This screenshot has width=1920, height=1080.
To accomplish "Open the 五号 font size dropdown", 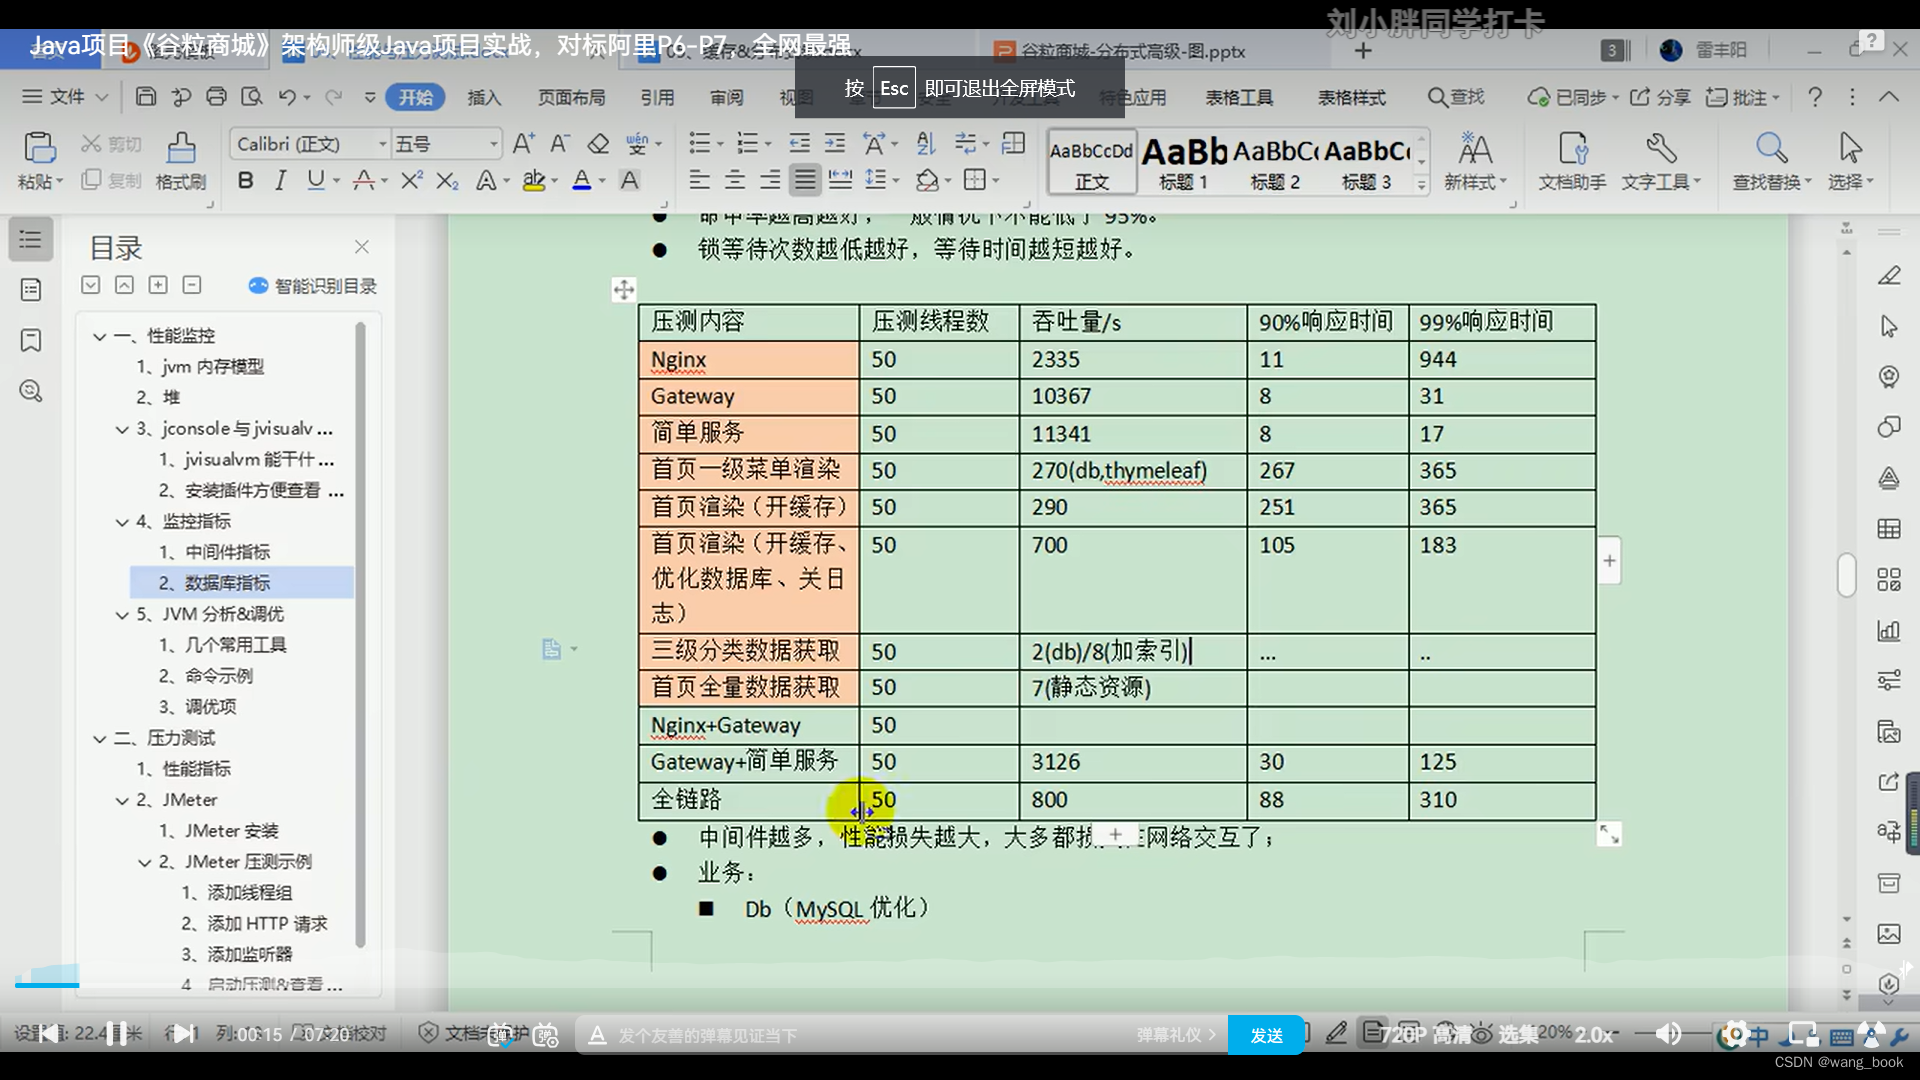I will (493, 144).
